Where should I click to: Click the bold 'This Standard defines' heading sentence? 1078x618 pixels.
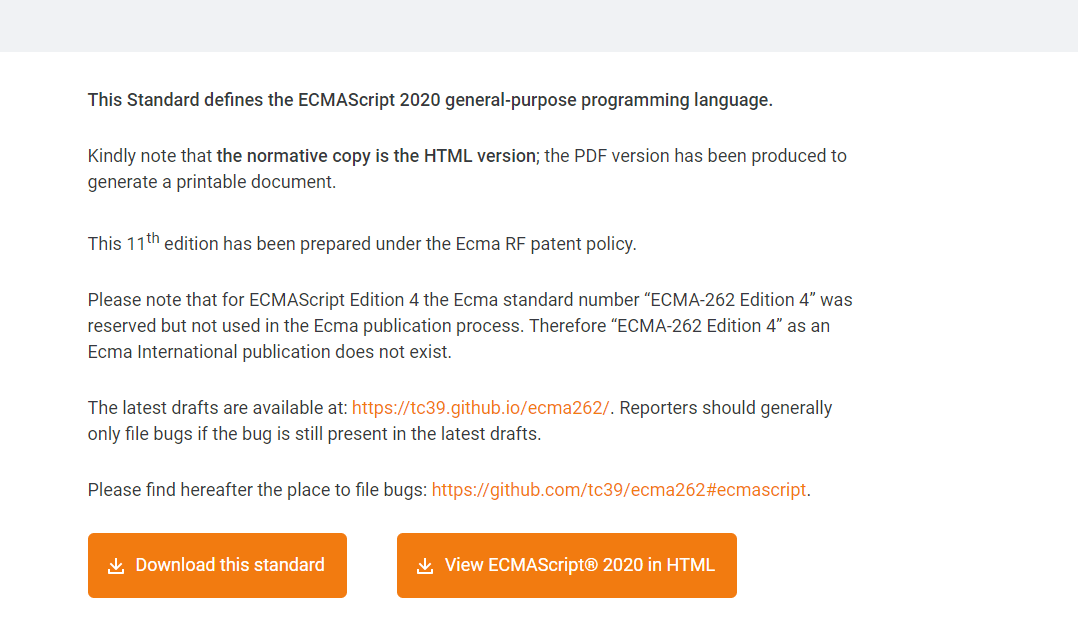430,100
